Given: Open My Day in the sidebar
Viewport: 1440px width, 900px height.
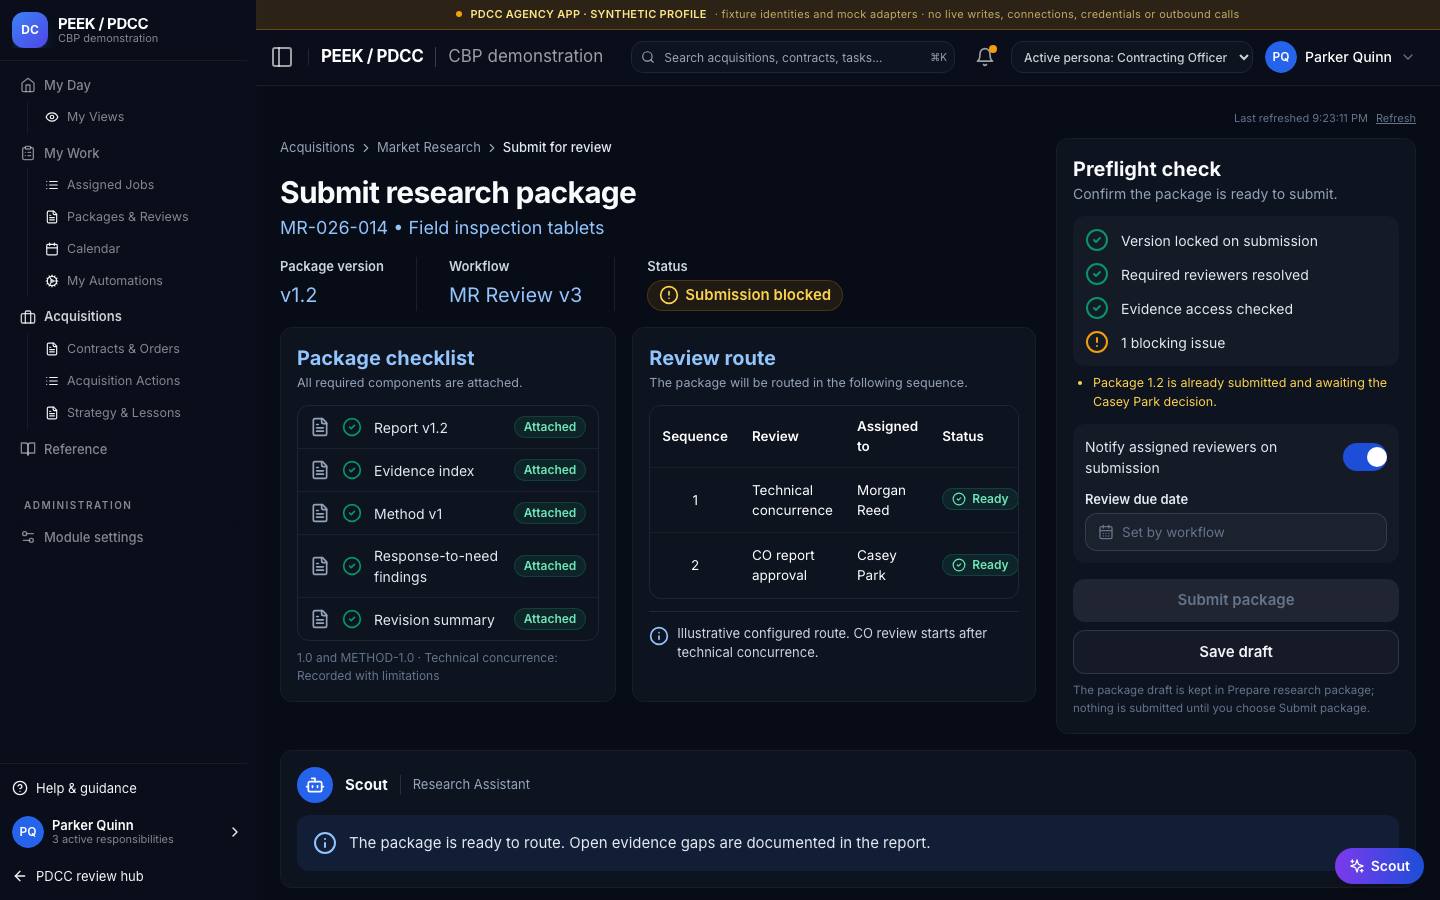Looking at the screenshot, I should pyautogui.click(x=67, y=85).
